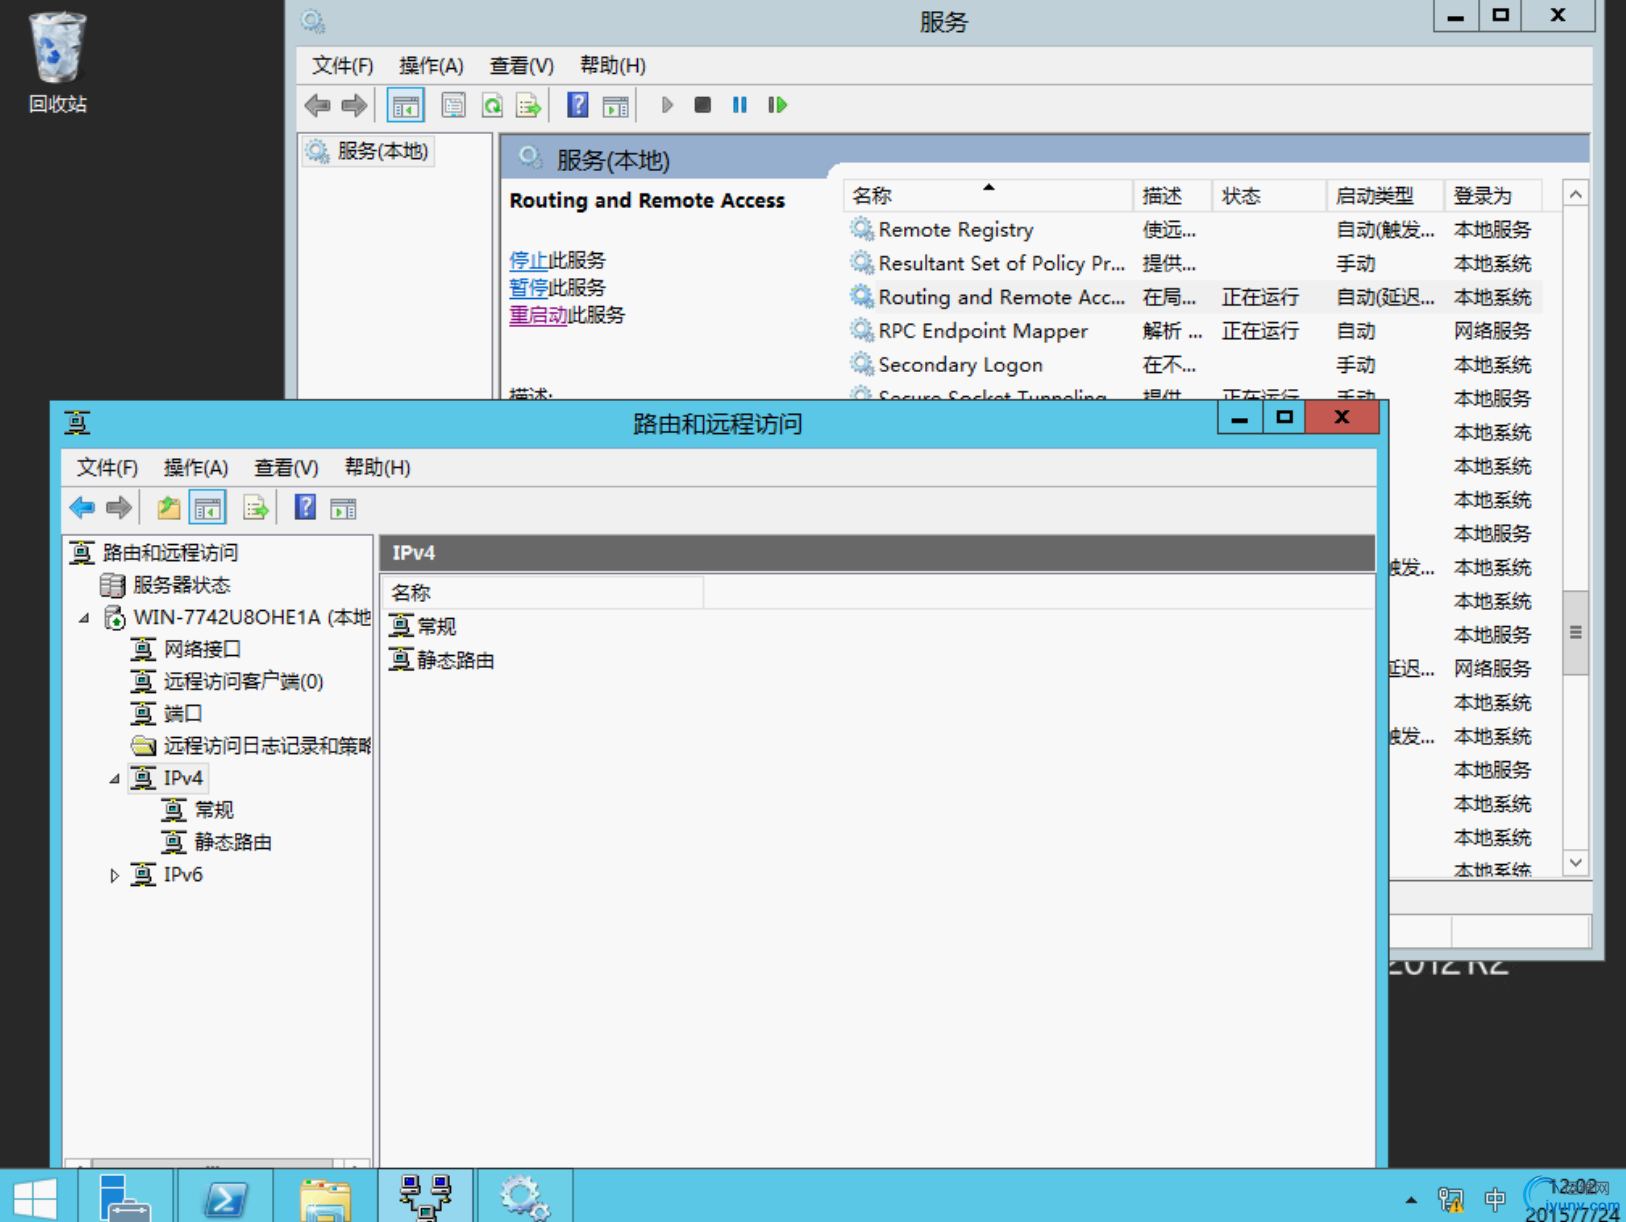Toggle action pane icon in Services toolbar

tap(616, 105)
